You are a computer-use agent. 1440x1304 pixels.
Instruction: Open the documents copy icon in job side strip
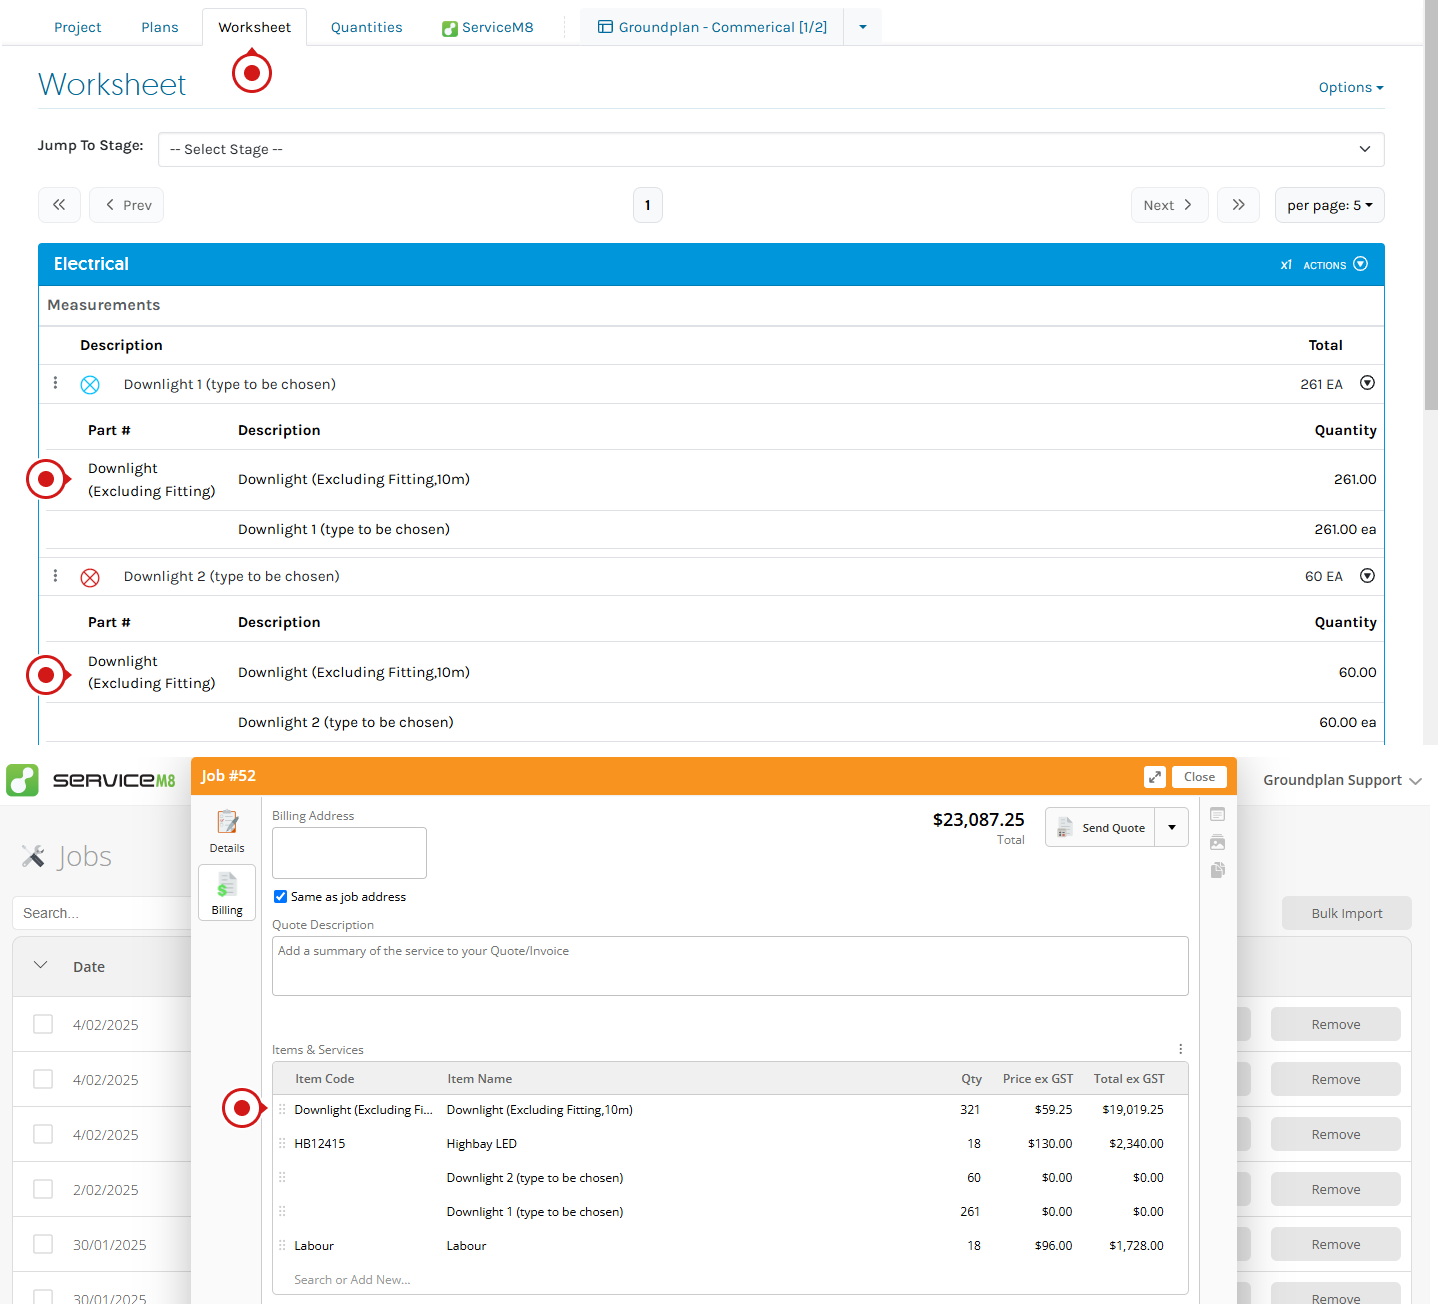pyautogui.click(x=1217, y=870)
